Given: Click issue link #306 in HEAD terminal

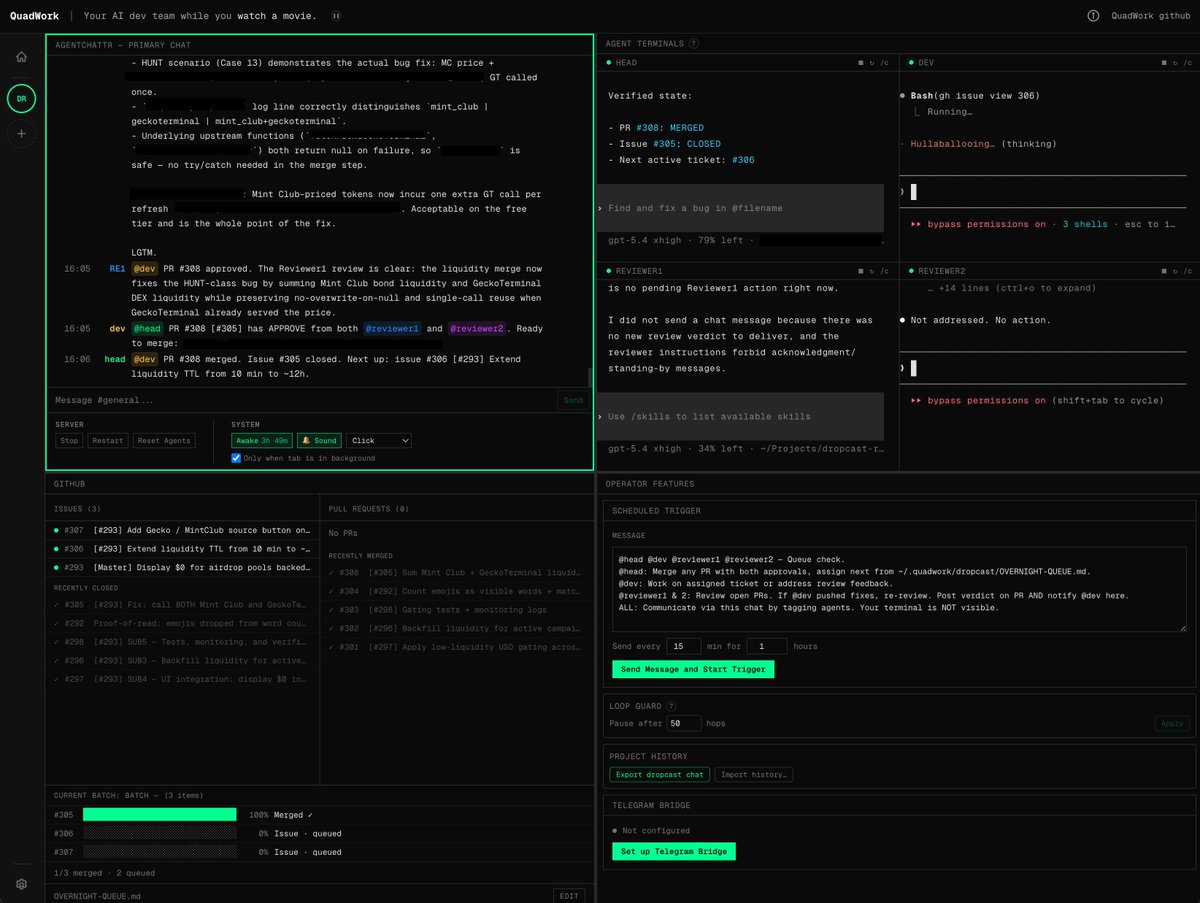Looking at the screenshot, I should (743, 160).
